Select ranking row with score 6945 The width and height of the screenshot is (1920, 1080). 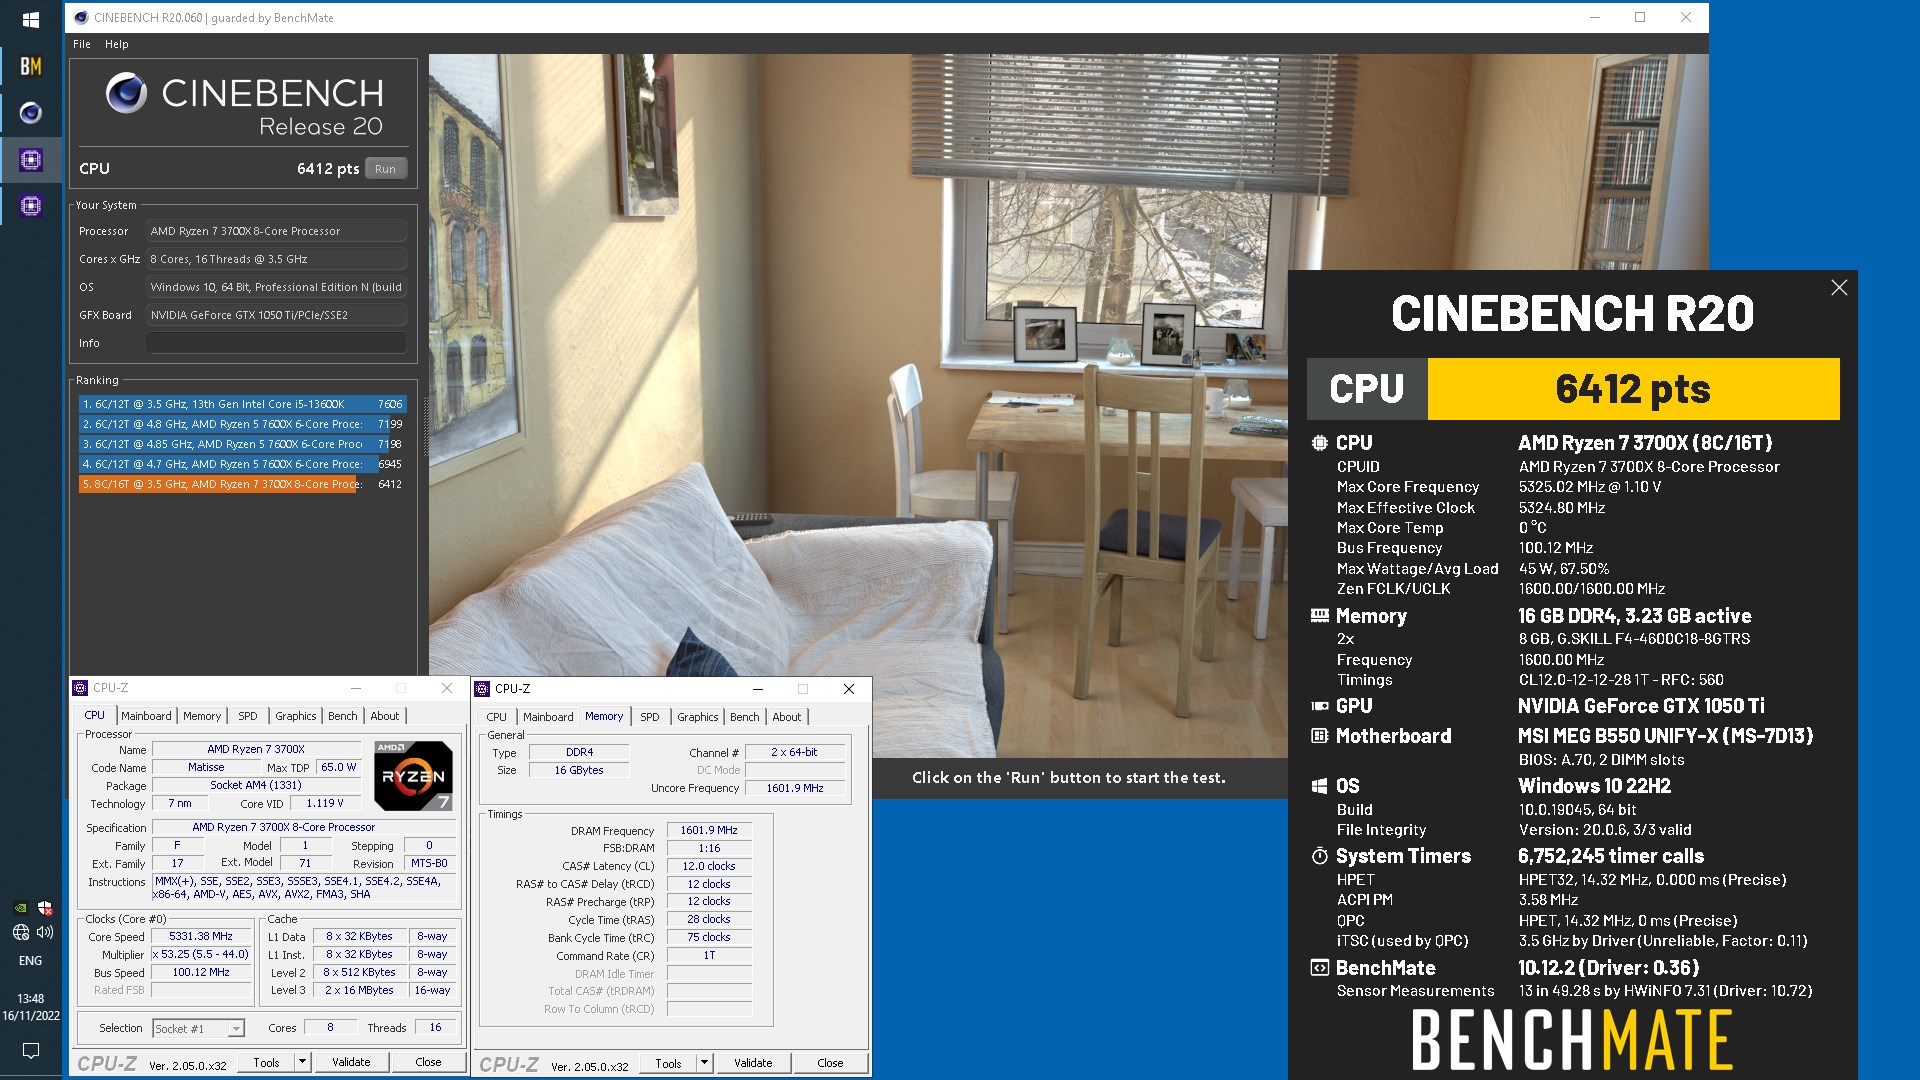click(241, 464)
